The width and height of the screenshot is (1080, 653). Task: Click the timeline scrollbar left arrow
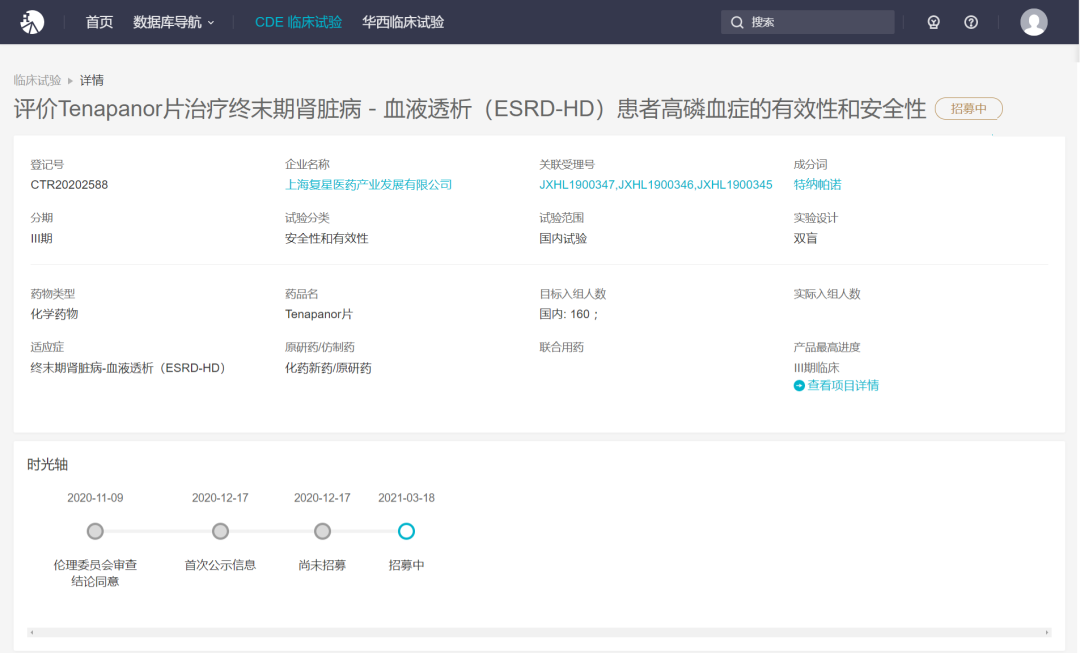pyautogui.click(x=32, y=632)
